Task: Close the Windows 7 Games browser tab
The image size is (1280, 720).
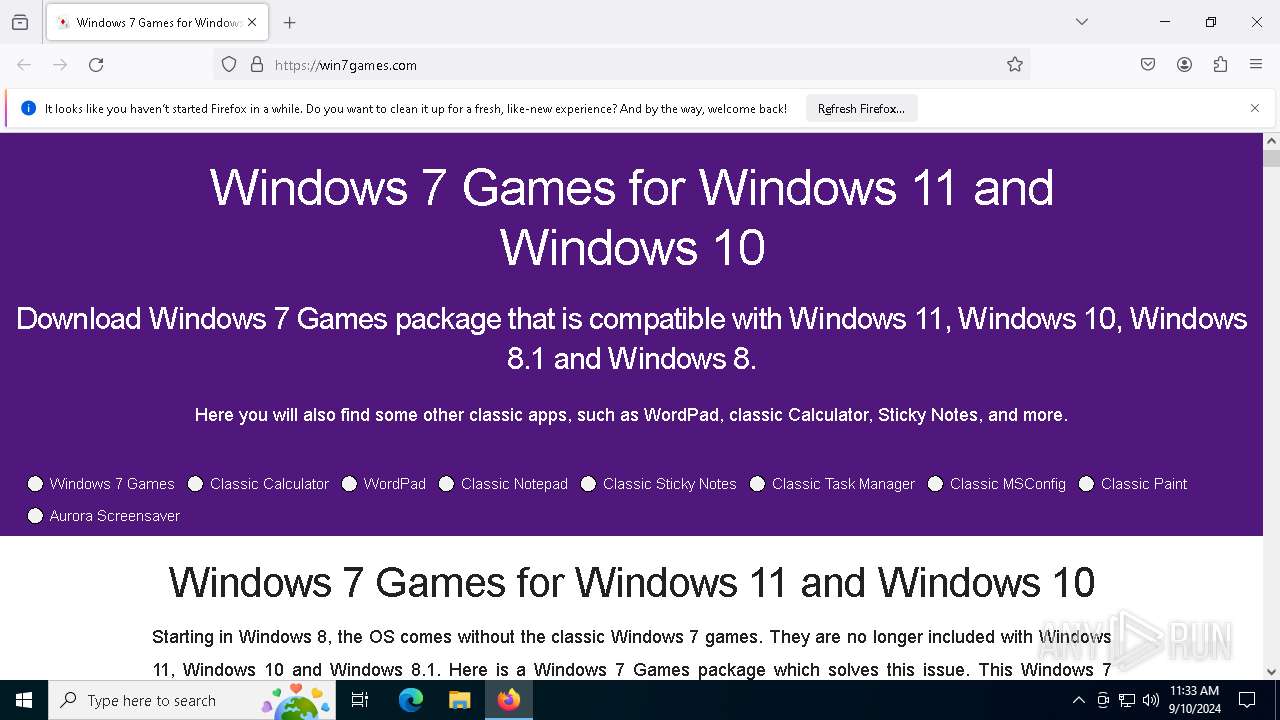Action: (252, 22)
